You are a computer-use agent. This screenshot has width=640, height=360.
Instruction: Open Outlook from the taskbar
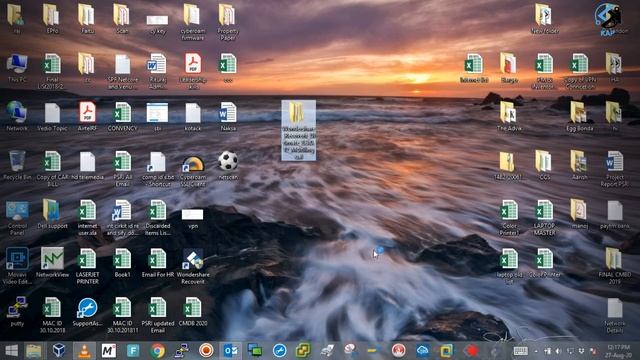[231, 351]
